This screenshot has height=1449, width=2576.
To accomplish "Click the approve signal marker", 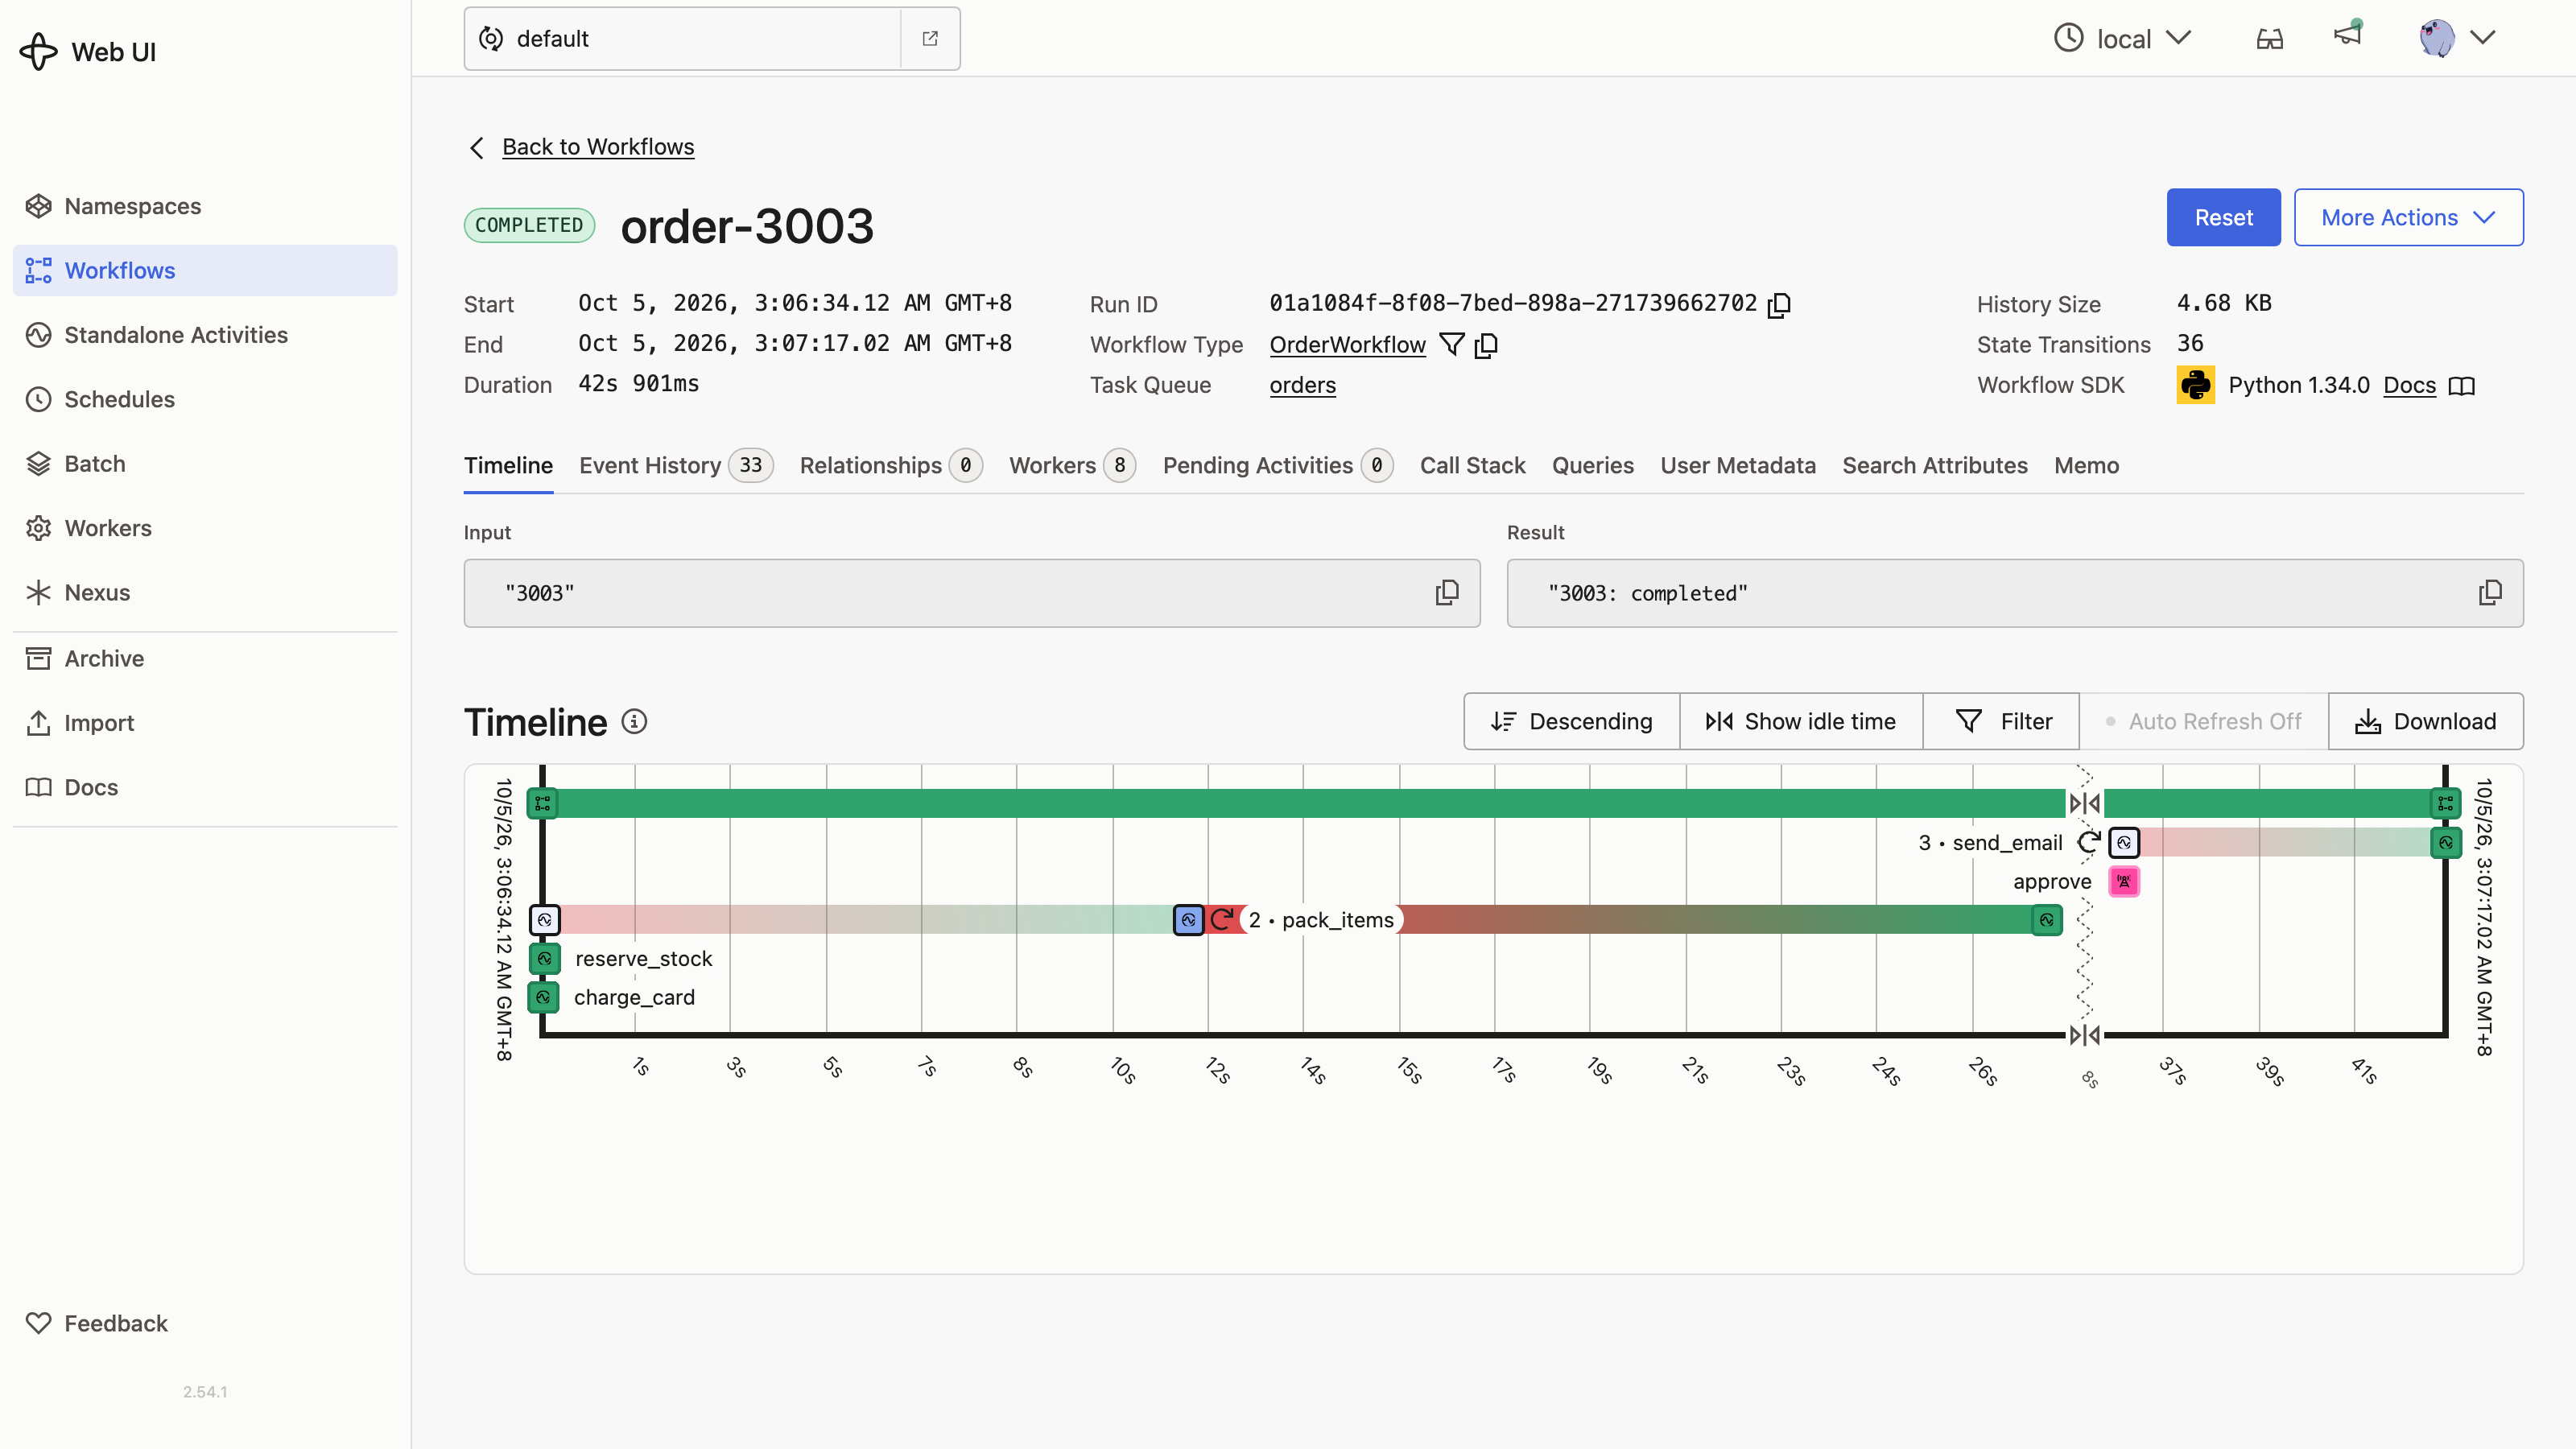I will (x=2124, y=881).
